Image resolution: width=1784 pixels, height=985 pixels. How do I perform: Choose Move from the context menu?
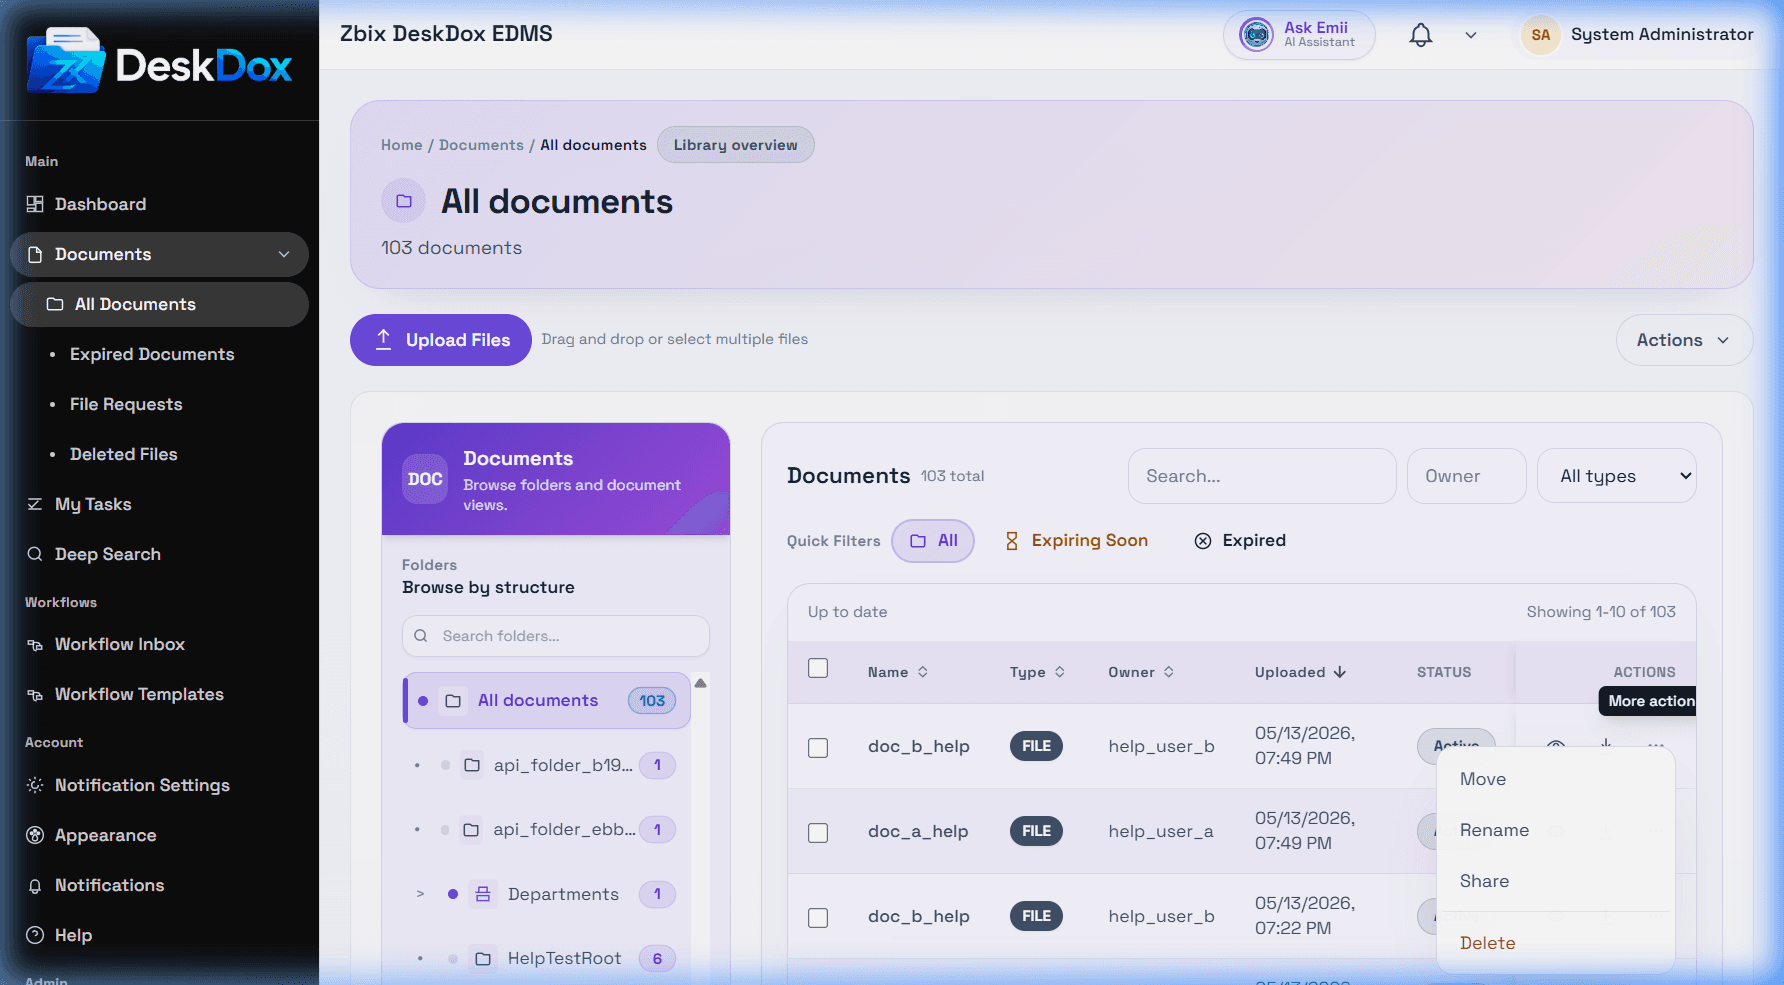(1556, 779)
